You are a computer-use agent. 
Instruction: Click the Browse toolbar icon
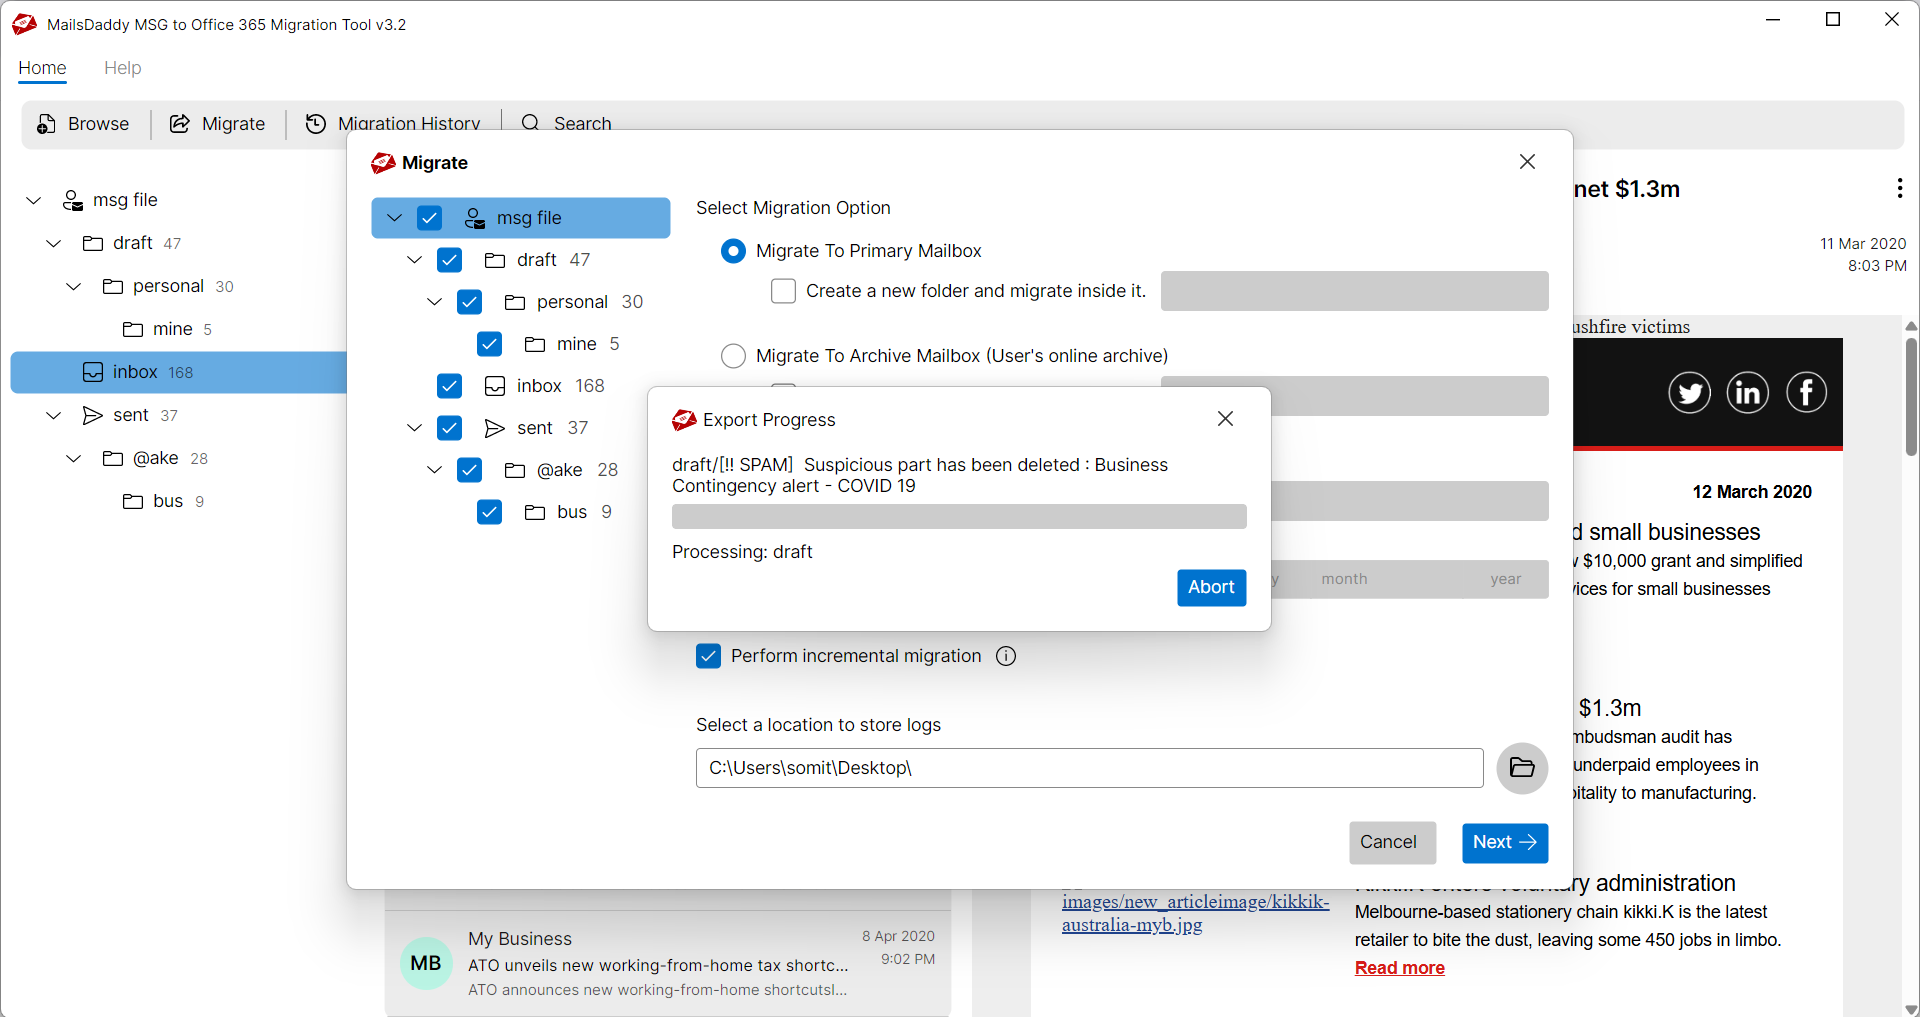(x=46, y=123)
